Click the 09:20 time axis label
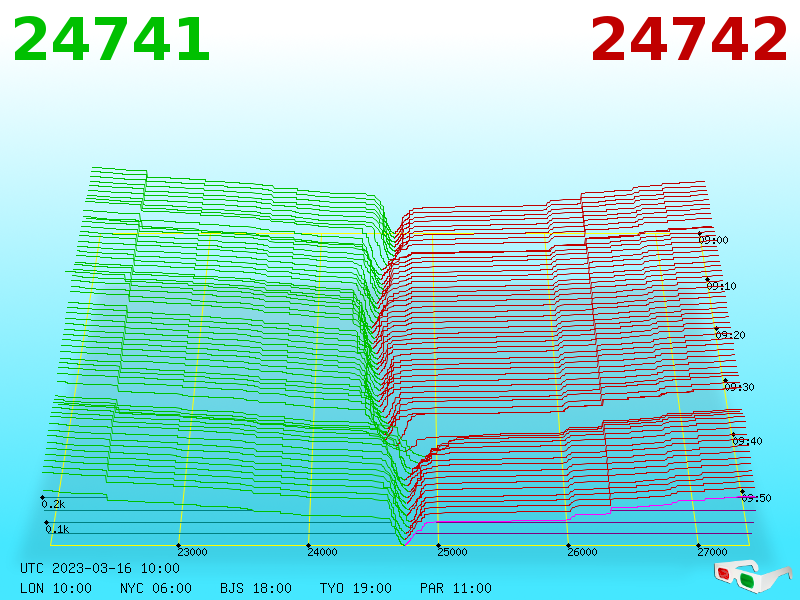This screenshot has height=600, width=800. pos(731,335)
